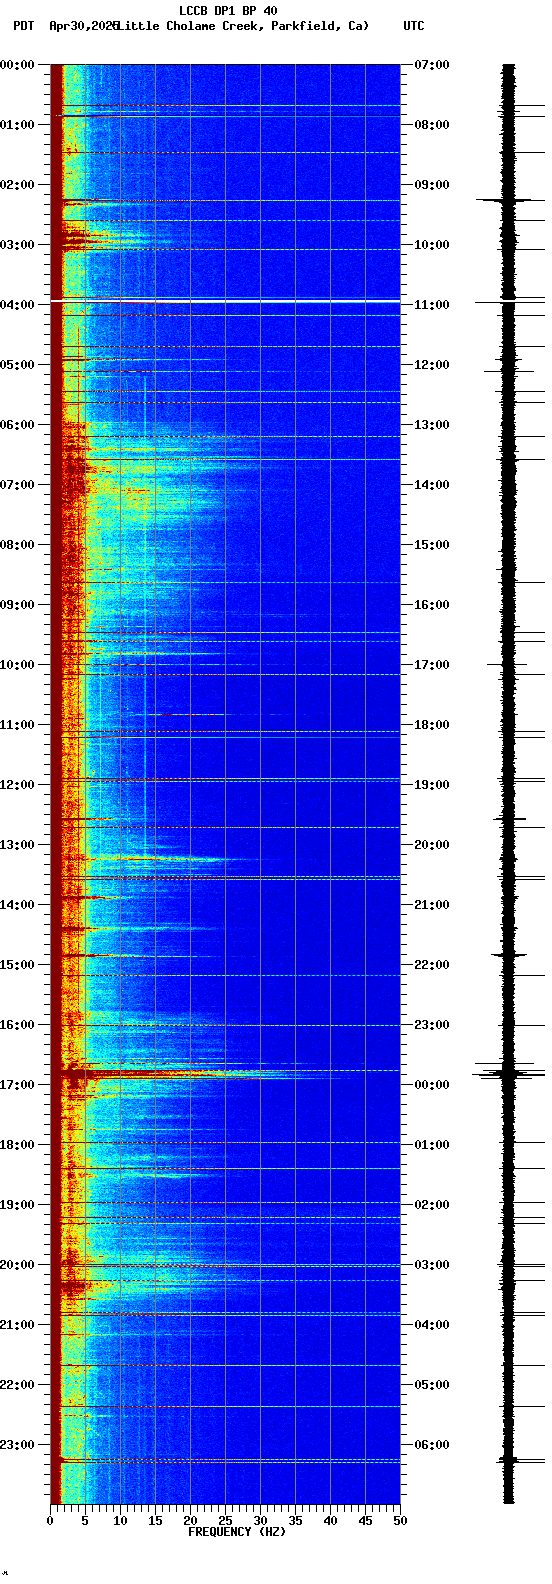Click the "15" tick on the frequency axis
The height and width of the screenshot is (1584, 552).
tap(155, 1521)
